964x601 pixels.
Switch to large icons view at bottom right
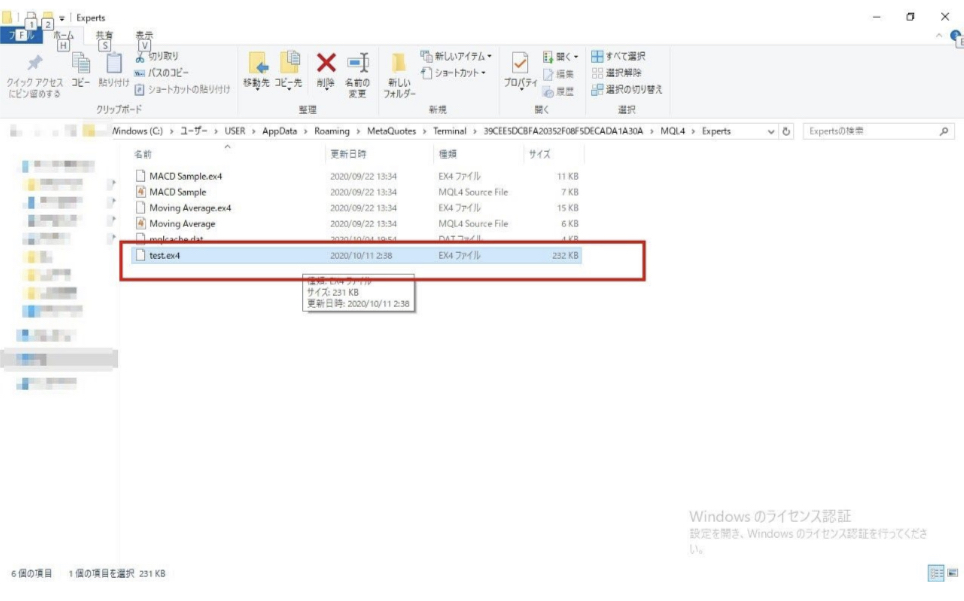pyautogui.click(x=950, y=573)
